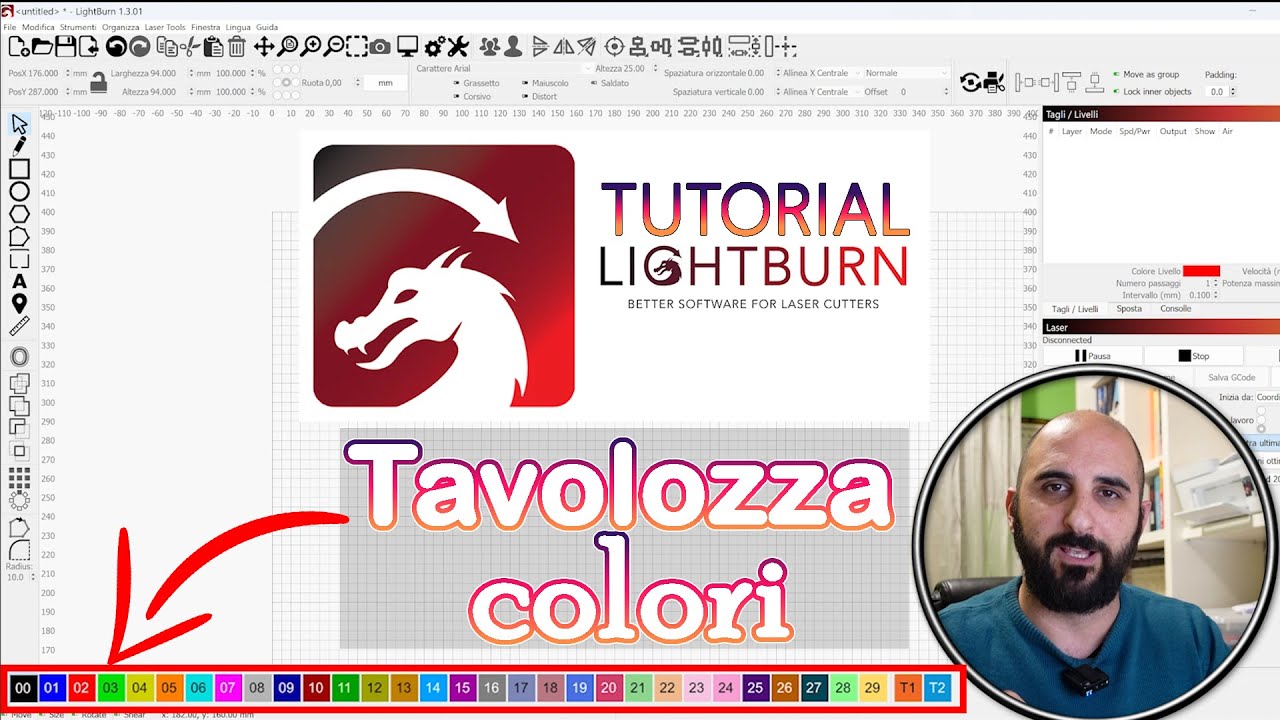Click the Pausa button
The image size is (1280, 720).
click(x=1092, y=356)
